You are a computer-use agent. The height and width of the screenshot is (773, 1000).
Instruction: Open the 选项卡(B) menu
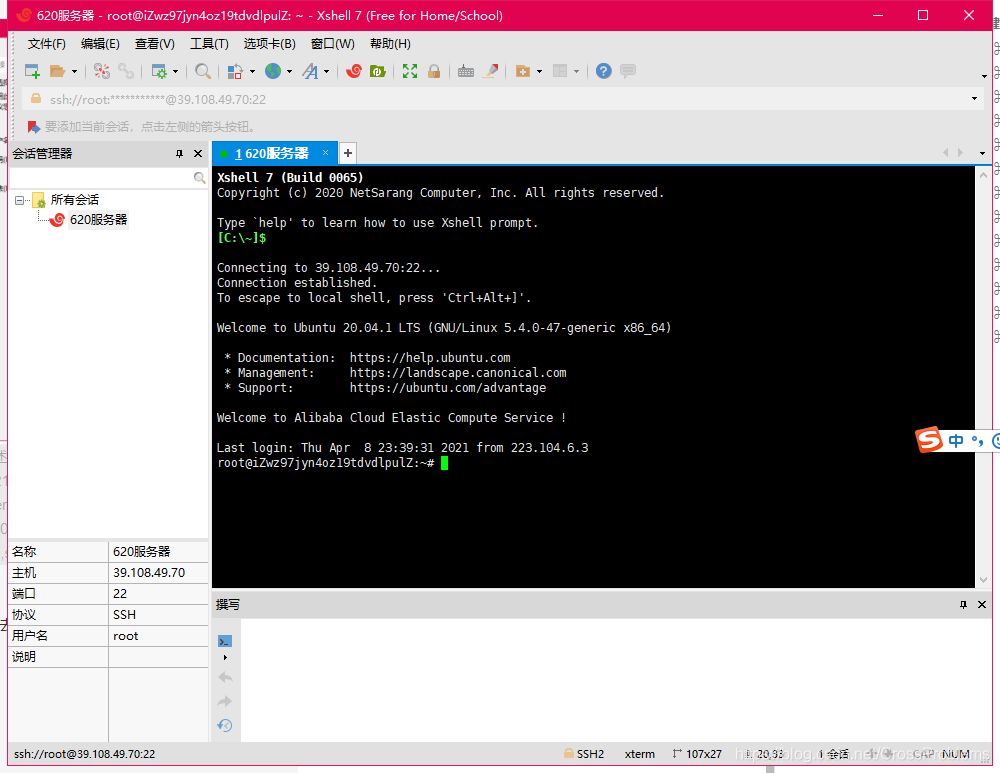(269, 43)
